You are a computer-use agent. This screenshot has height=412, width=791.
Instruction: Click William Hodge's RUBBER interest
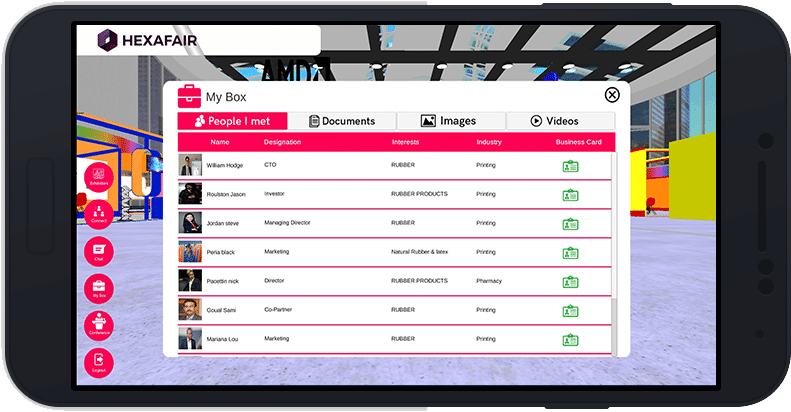pyautogui.click(x=403, y=165)
